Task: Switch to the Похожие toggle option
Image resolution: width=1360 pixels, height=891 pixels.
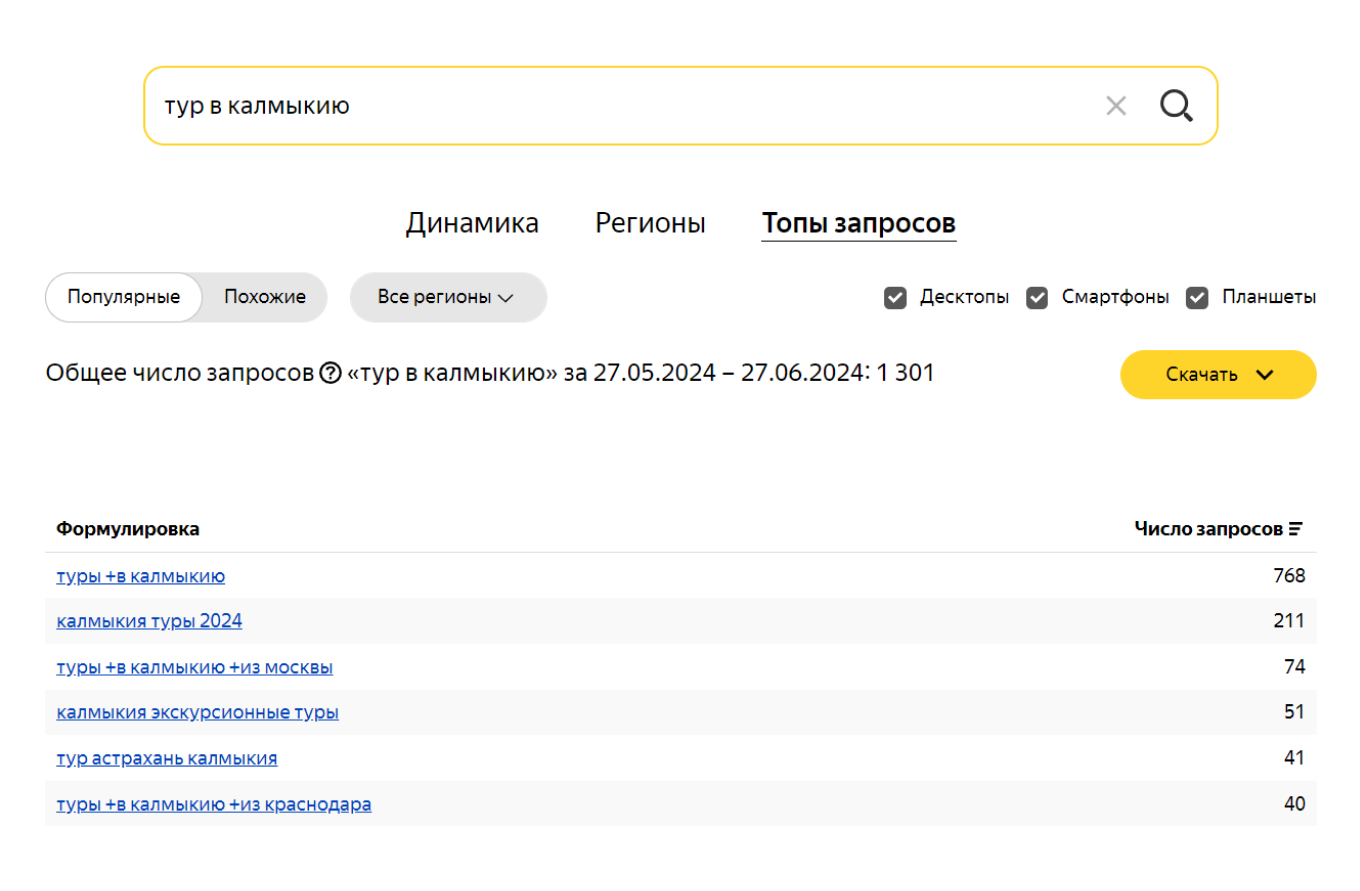Action: tap(265, 297)
